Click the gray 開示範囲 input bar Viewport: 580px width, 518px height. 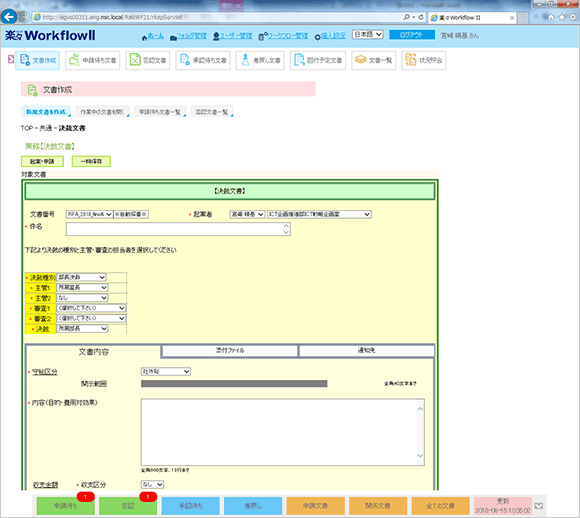234,384
